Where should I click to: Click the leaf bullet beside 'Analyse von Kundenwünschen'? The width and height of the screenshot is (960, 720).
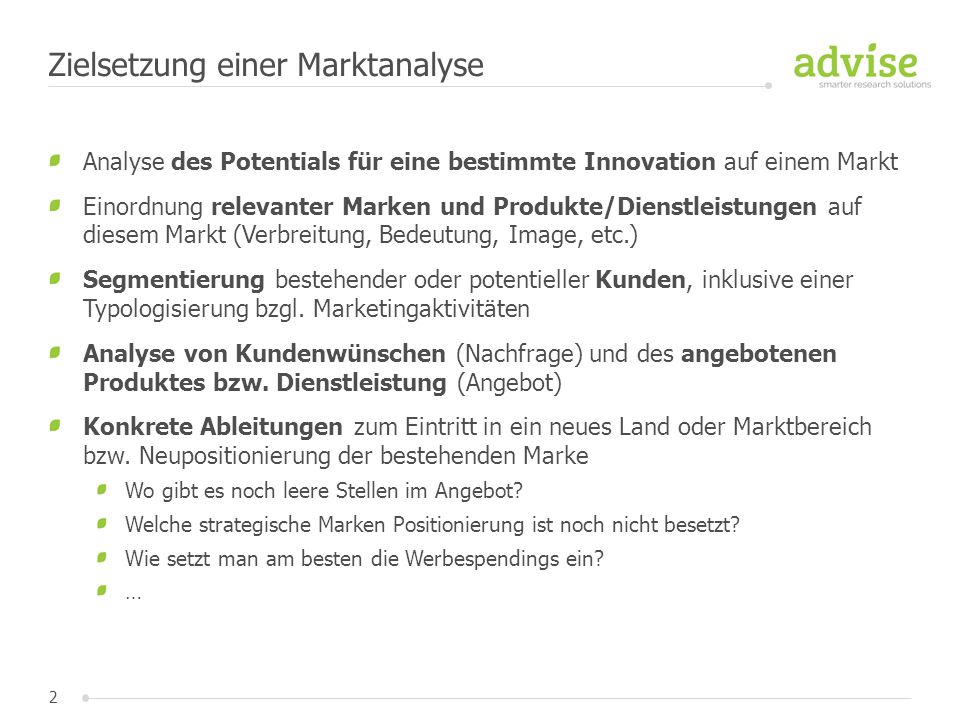pos(55,353)
